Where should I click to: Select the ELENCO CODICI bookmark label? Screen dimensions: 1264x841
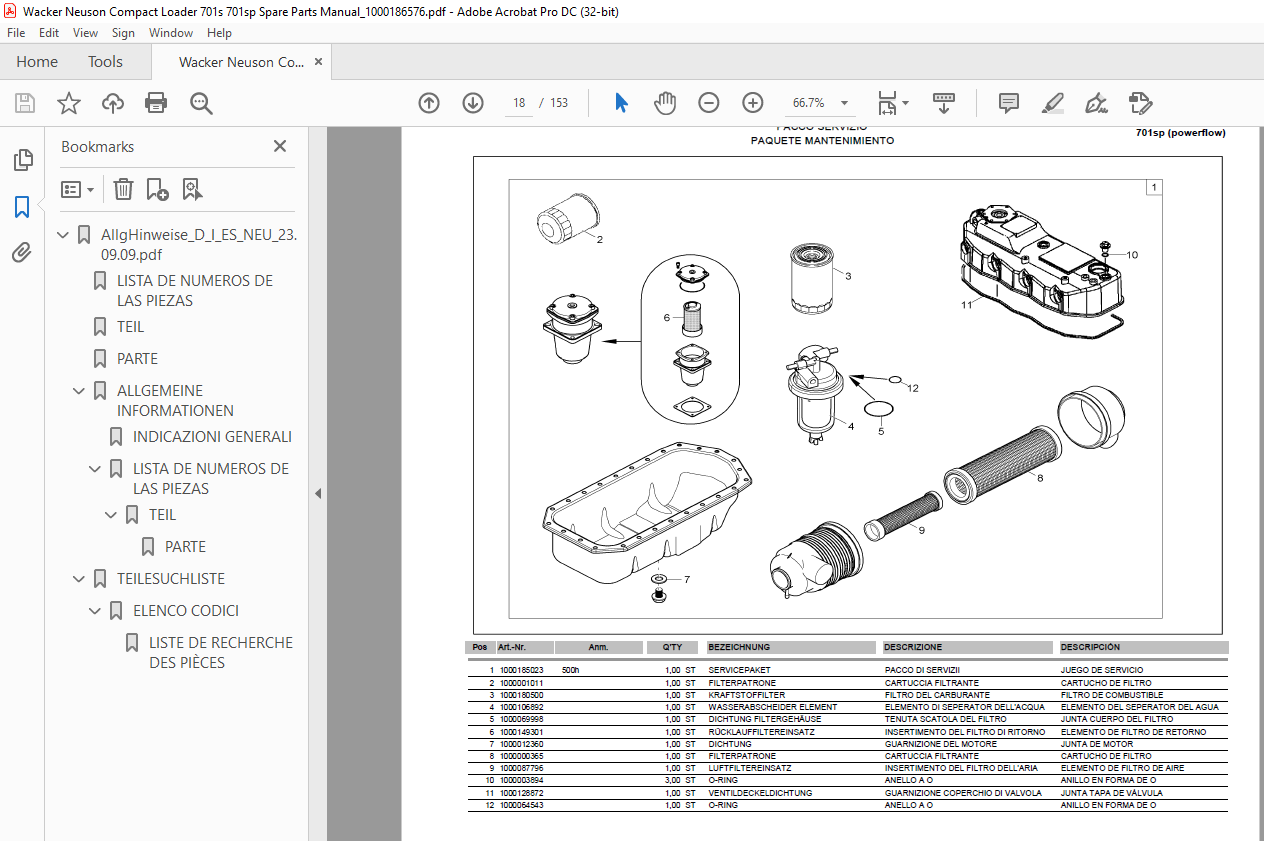click(186, 611)
